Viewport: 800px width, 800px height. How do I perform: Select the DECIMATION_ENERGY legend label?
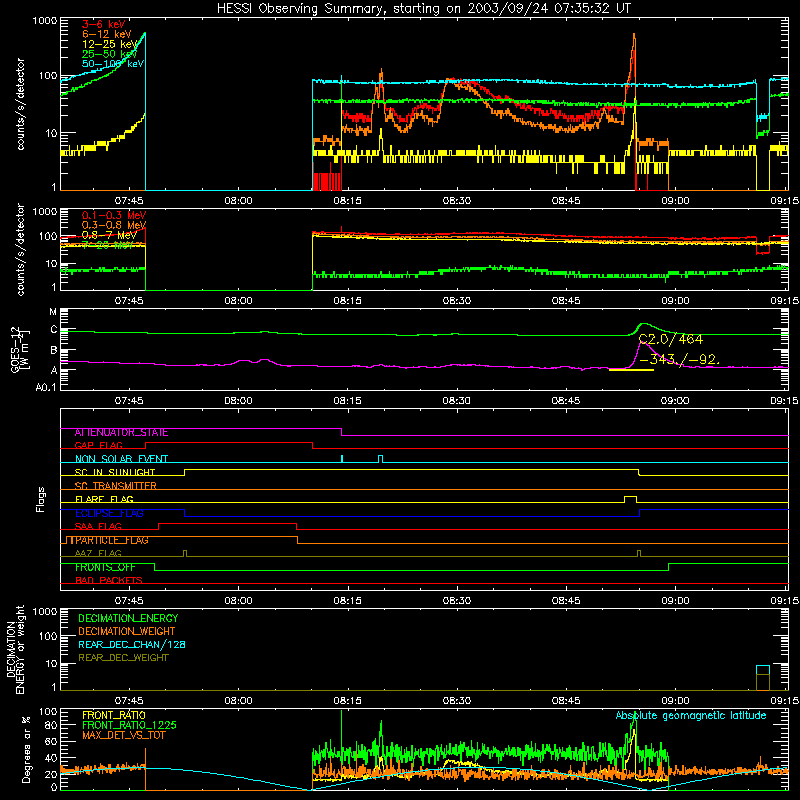[128, 618]
